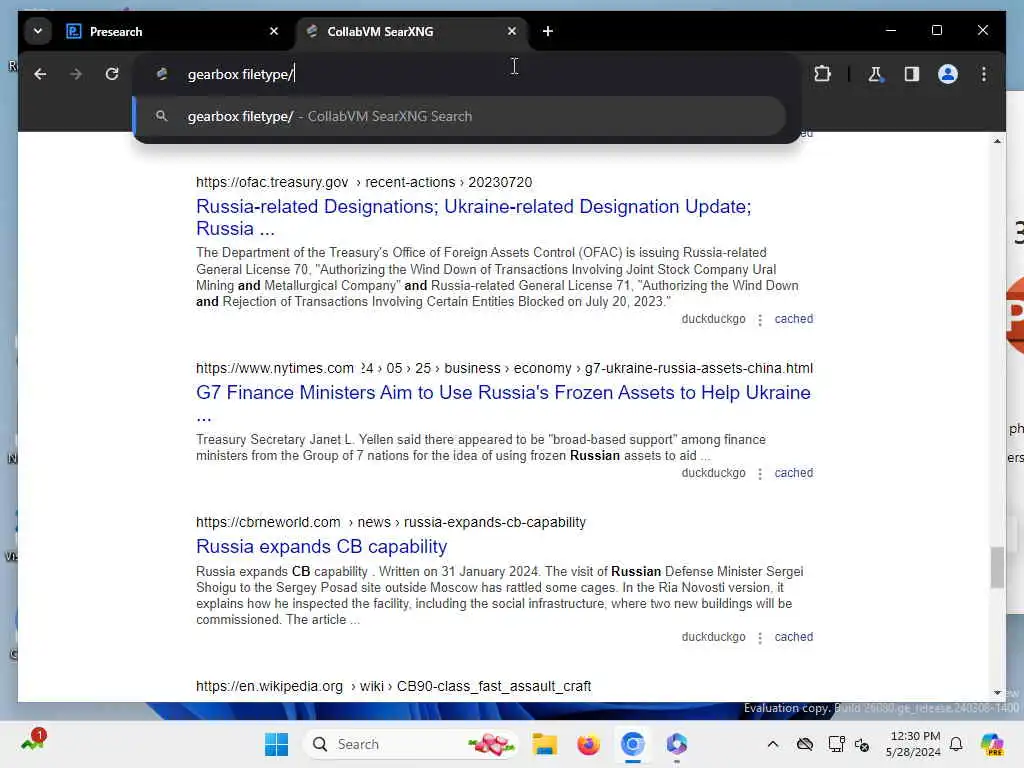Open the clock showing 12:30 PM

[x=914, y=744]
